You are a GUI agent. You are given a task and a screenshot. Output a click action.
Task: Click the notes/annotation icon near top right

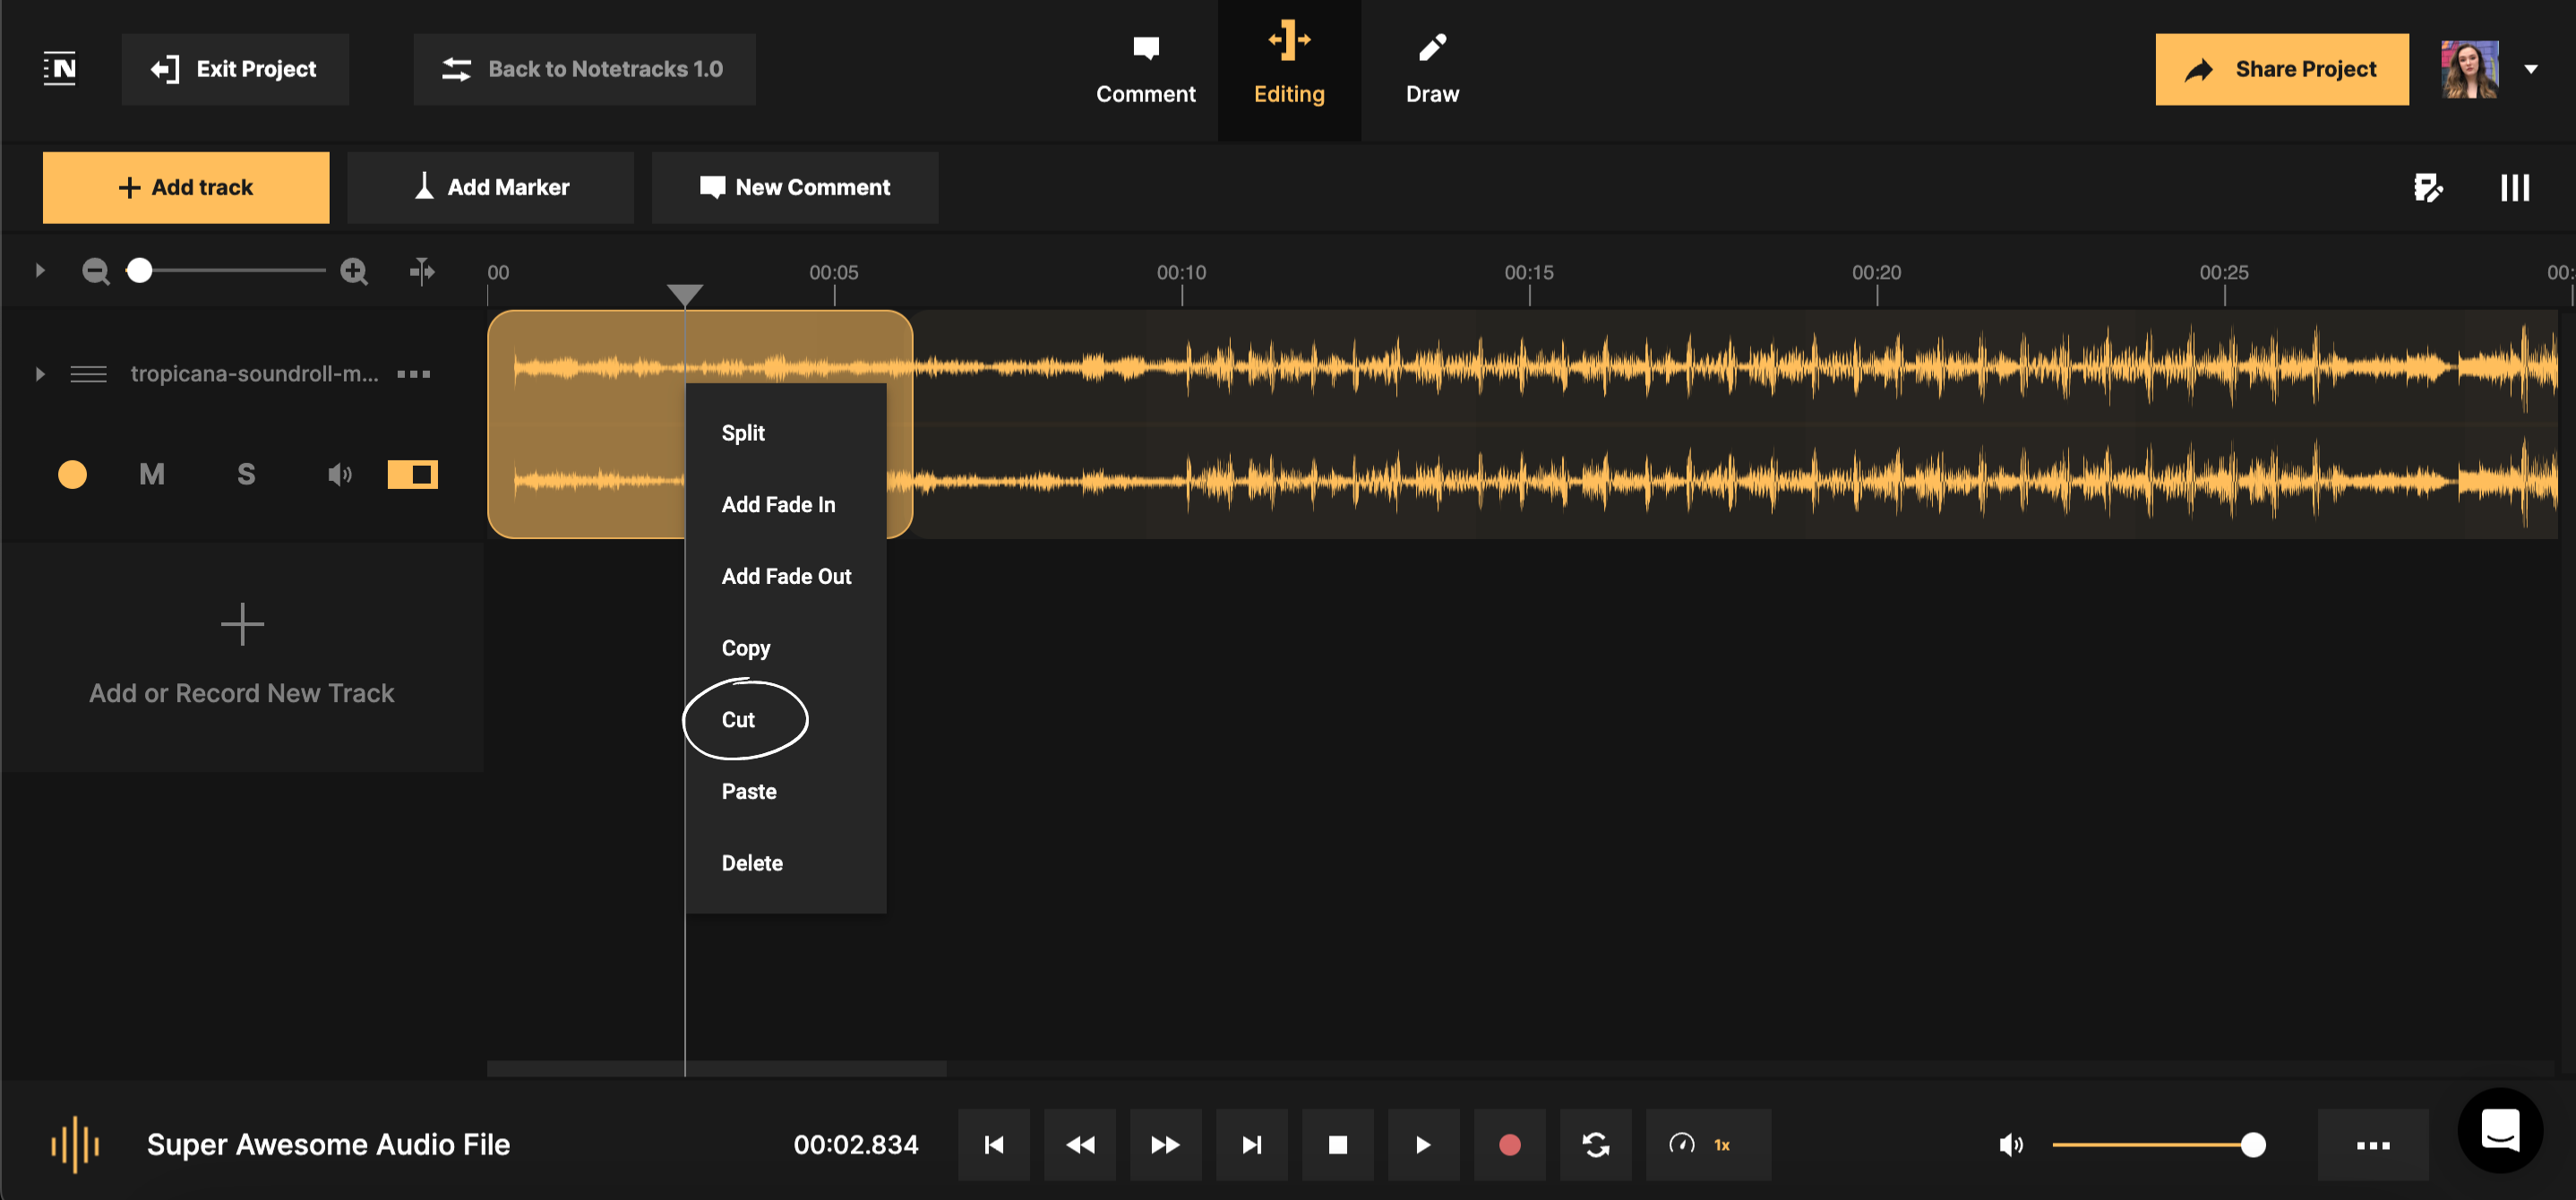[2430, 187]
